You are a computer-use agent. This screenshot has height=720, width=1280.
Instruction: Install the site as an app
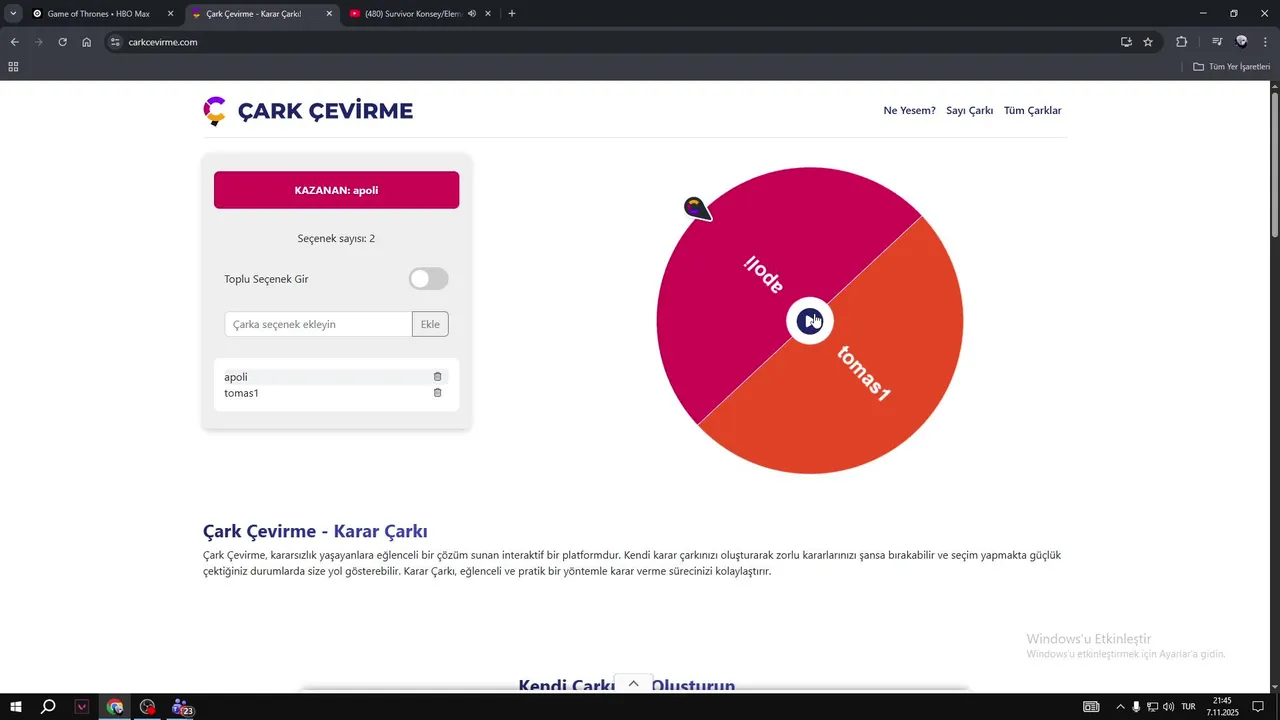pyautogui.click(x=1126, y=42)
